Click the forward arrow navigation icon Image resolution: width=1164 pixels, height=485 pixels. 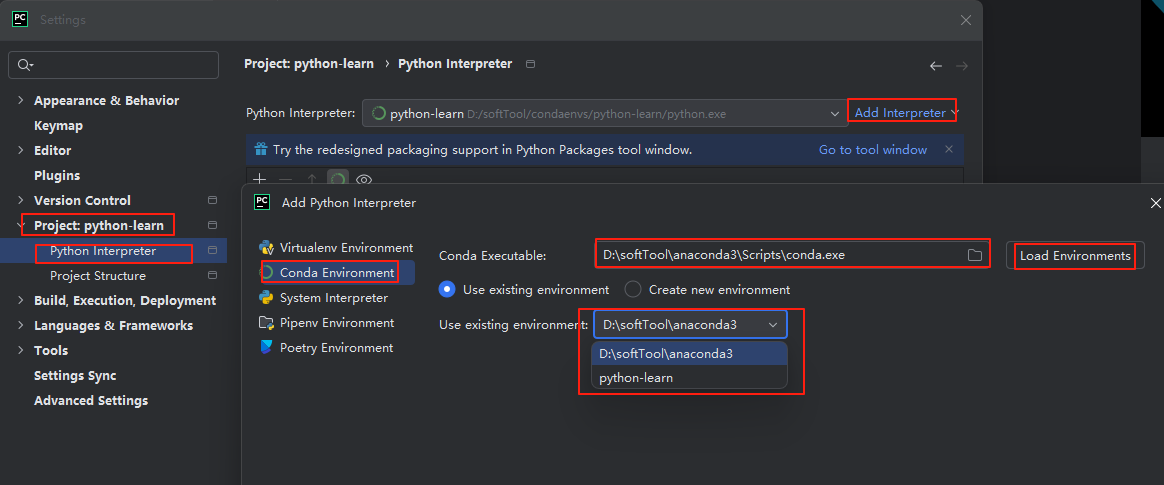coord(962,66)
